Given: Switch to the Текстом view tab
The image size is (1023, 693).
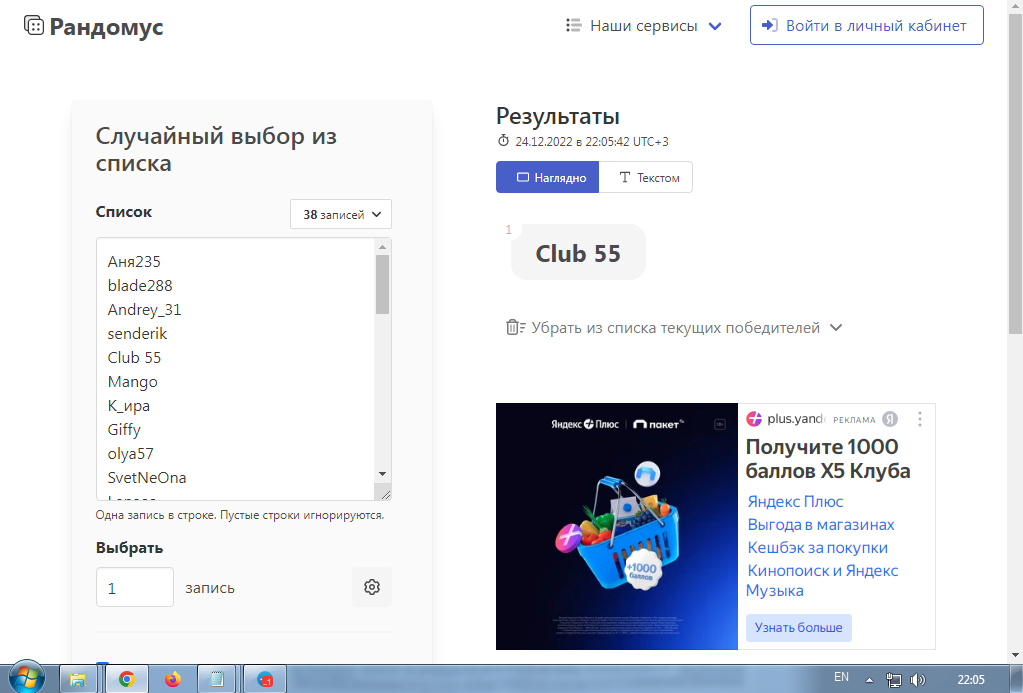Looking at the screenshot, I should pos(646,177).
